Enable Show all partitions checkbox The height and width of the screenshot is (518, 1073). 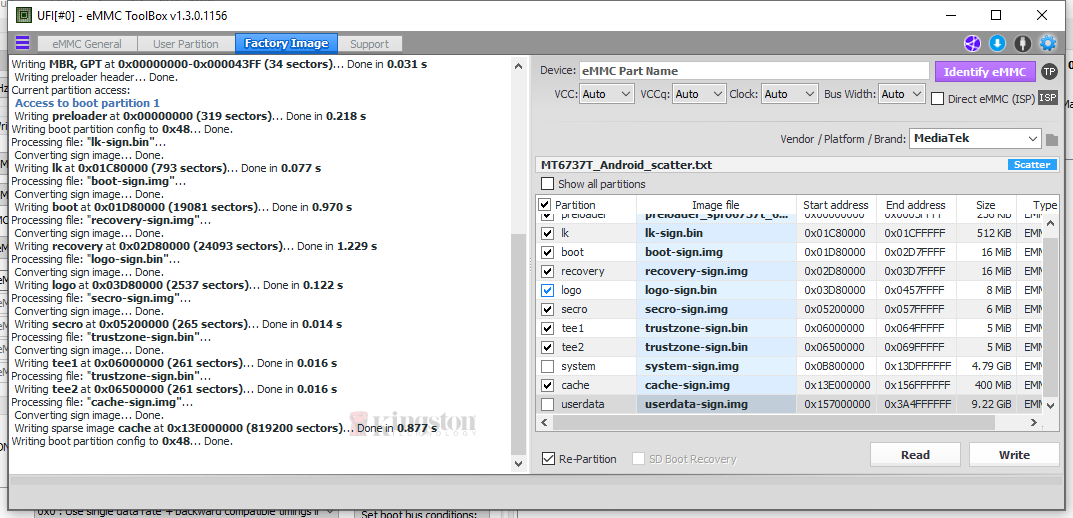click(547, 183)
